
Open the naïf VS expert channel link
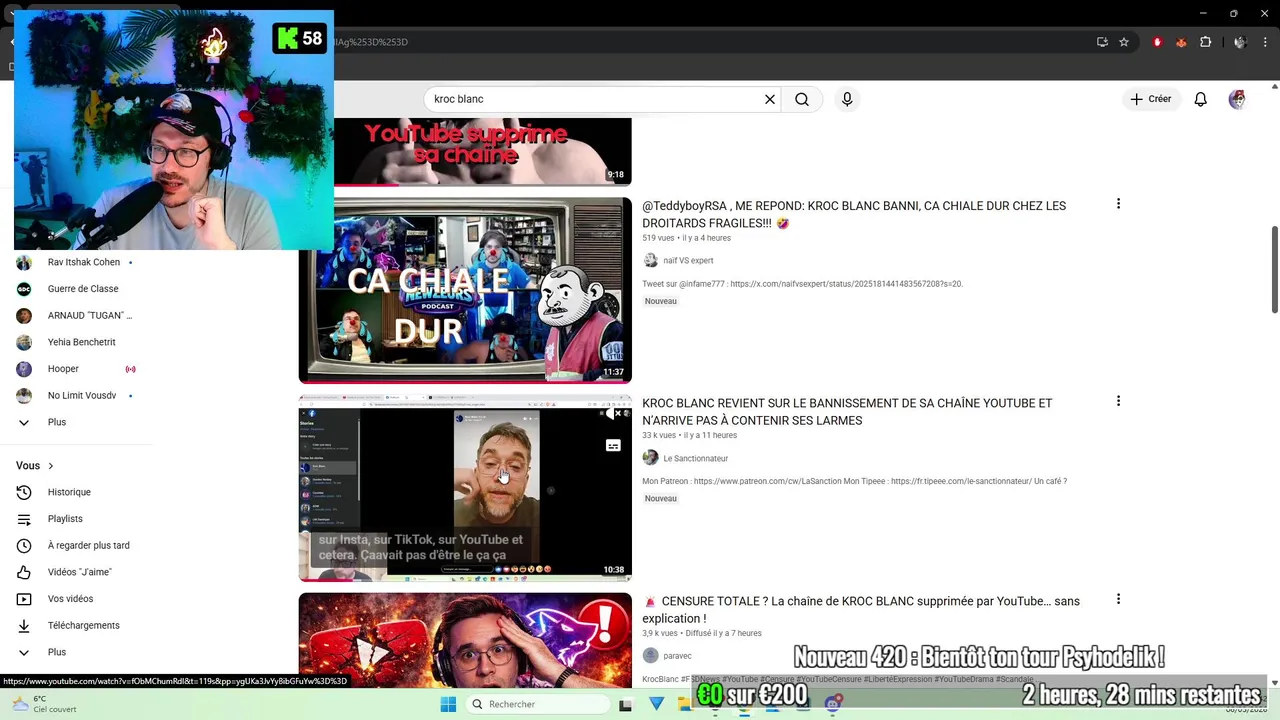(x=688, y=261)
